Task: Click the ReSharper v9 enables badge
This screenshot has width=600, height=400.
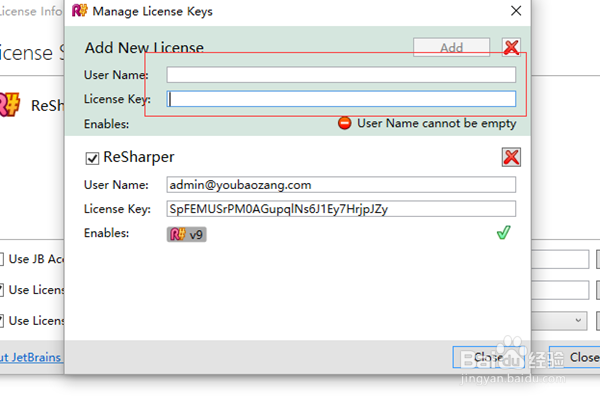Action: coord(187,234)
